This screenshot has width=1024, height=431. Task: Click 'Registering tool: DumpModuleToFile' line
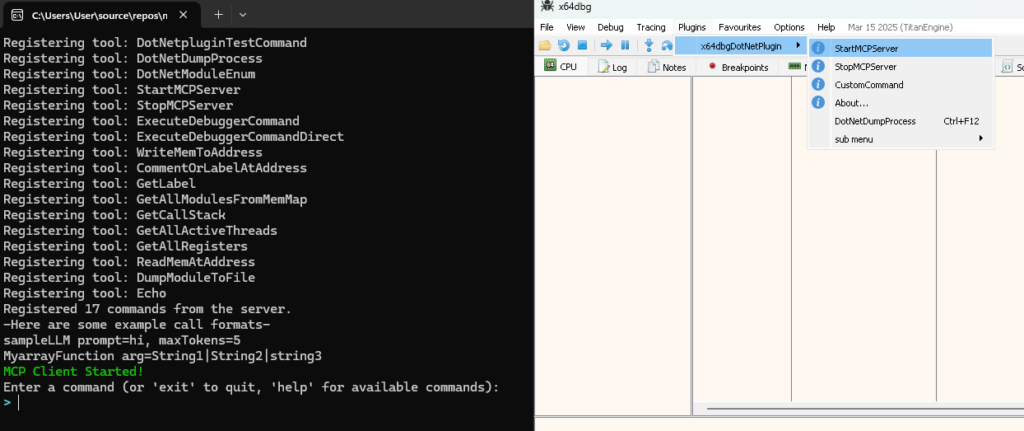point(129,278)
